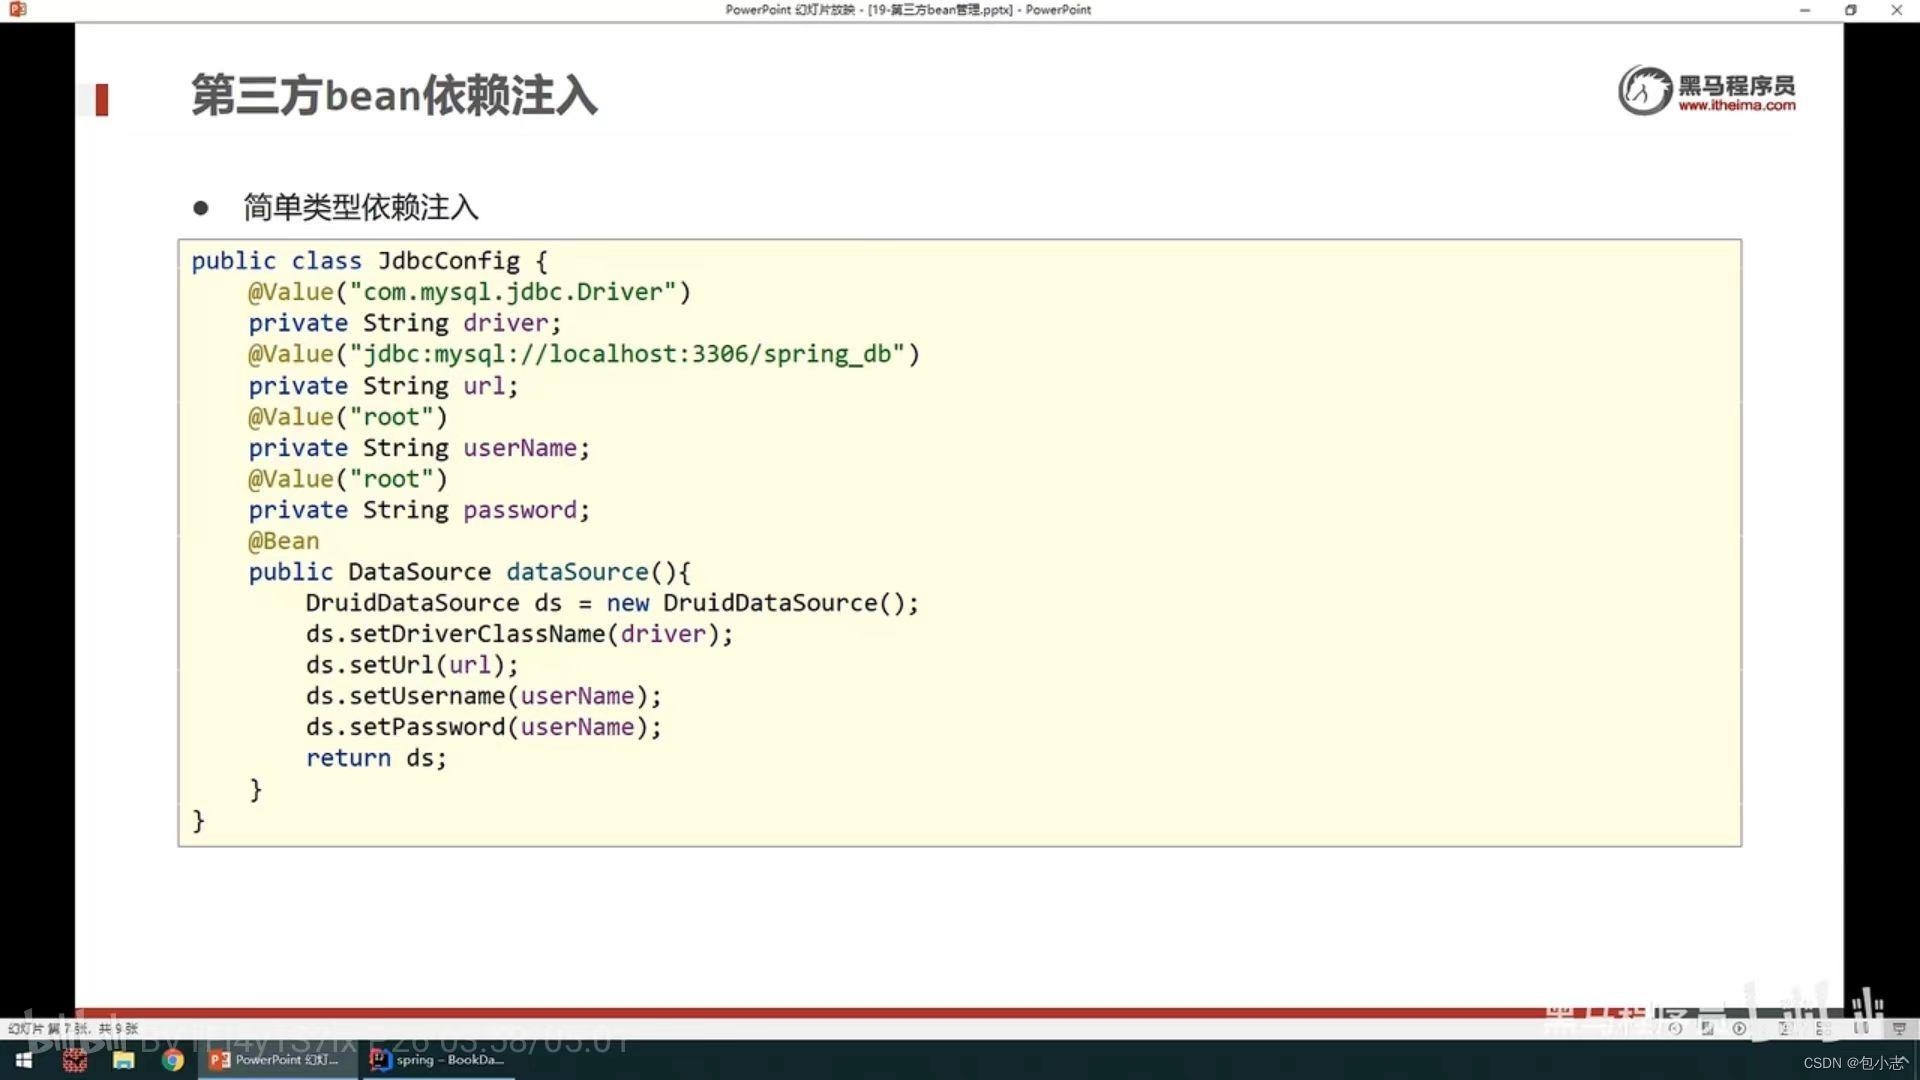Click the Slide Show view icon
The height and width of the screenshot is (1080, 1920).
pyautogui.click(x=1899, y=1028)
